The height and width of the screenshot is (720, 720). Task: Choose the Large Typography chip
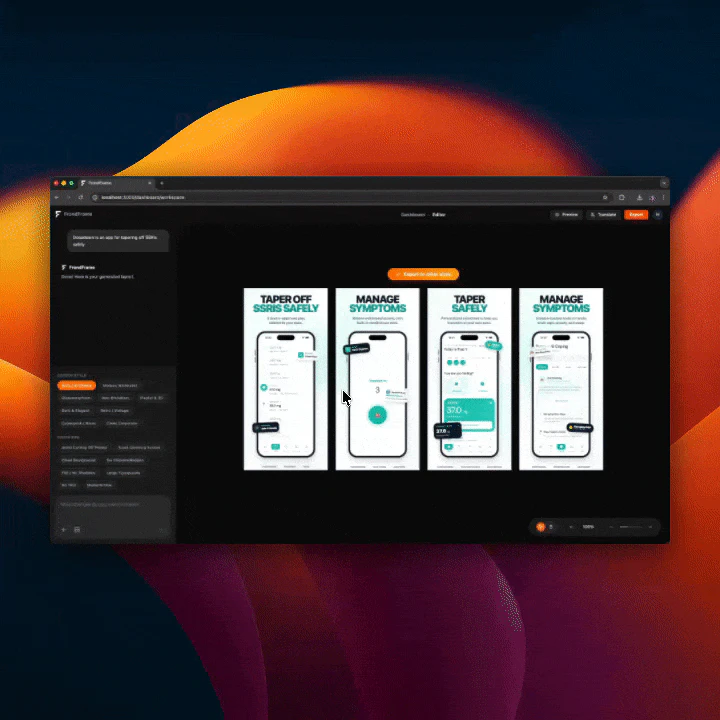click(123, 472)
